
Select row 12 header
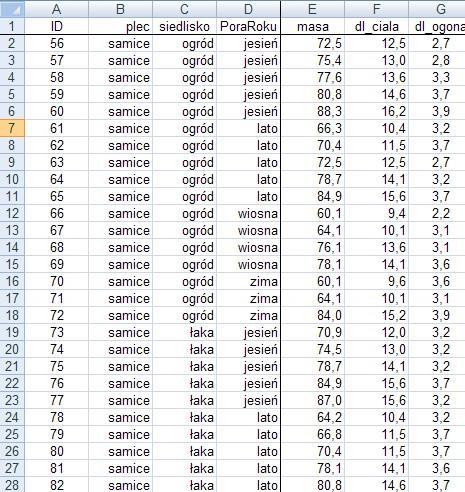(12, 213)
